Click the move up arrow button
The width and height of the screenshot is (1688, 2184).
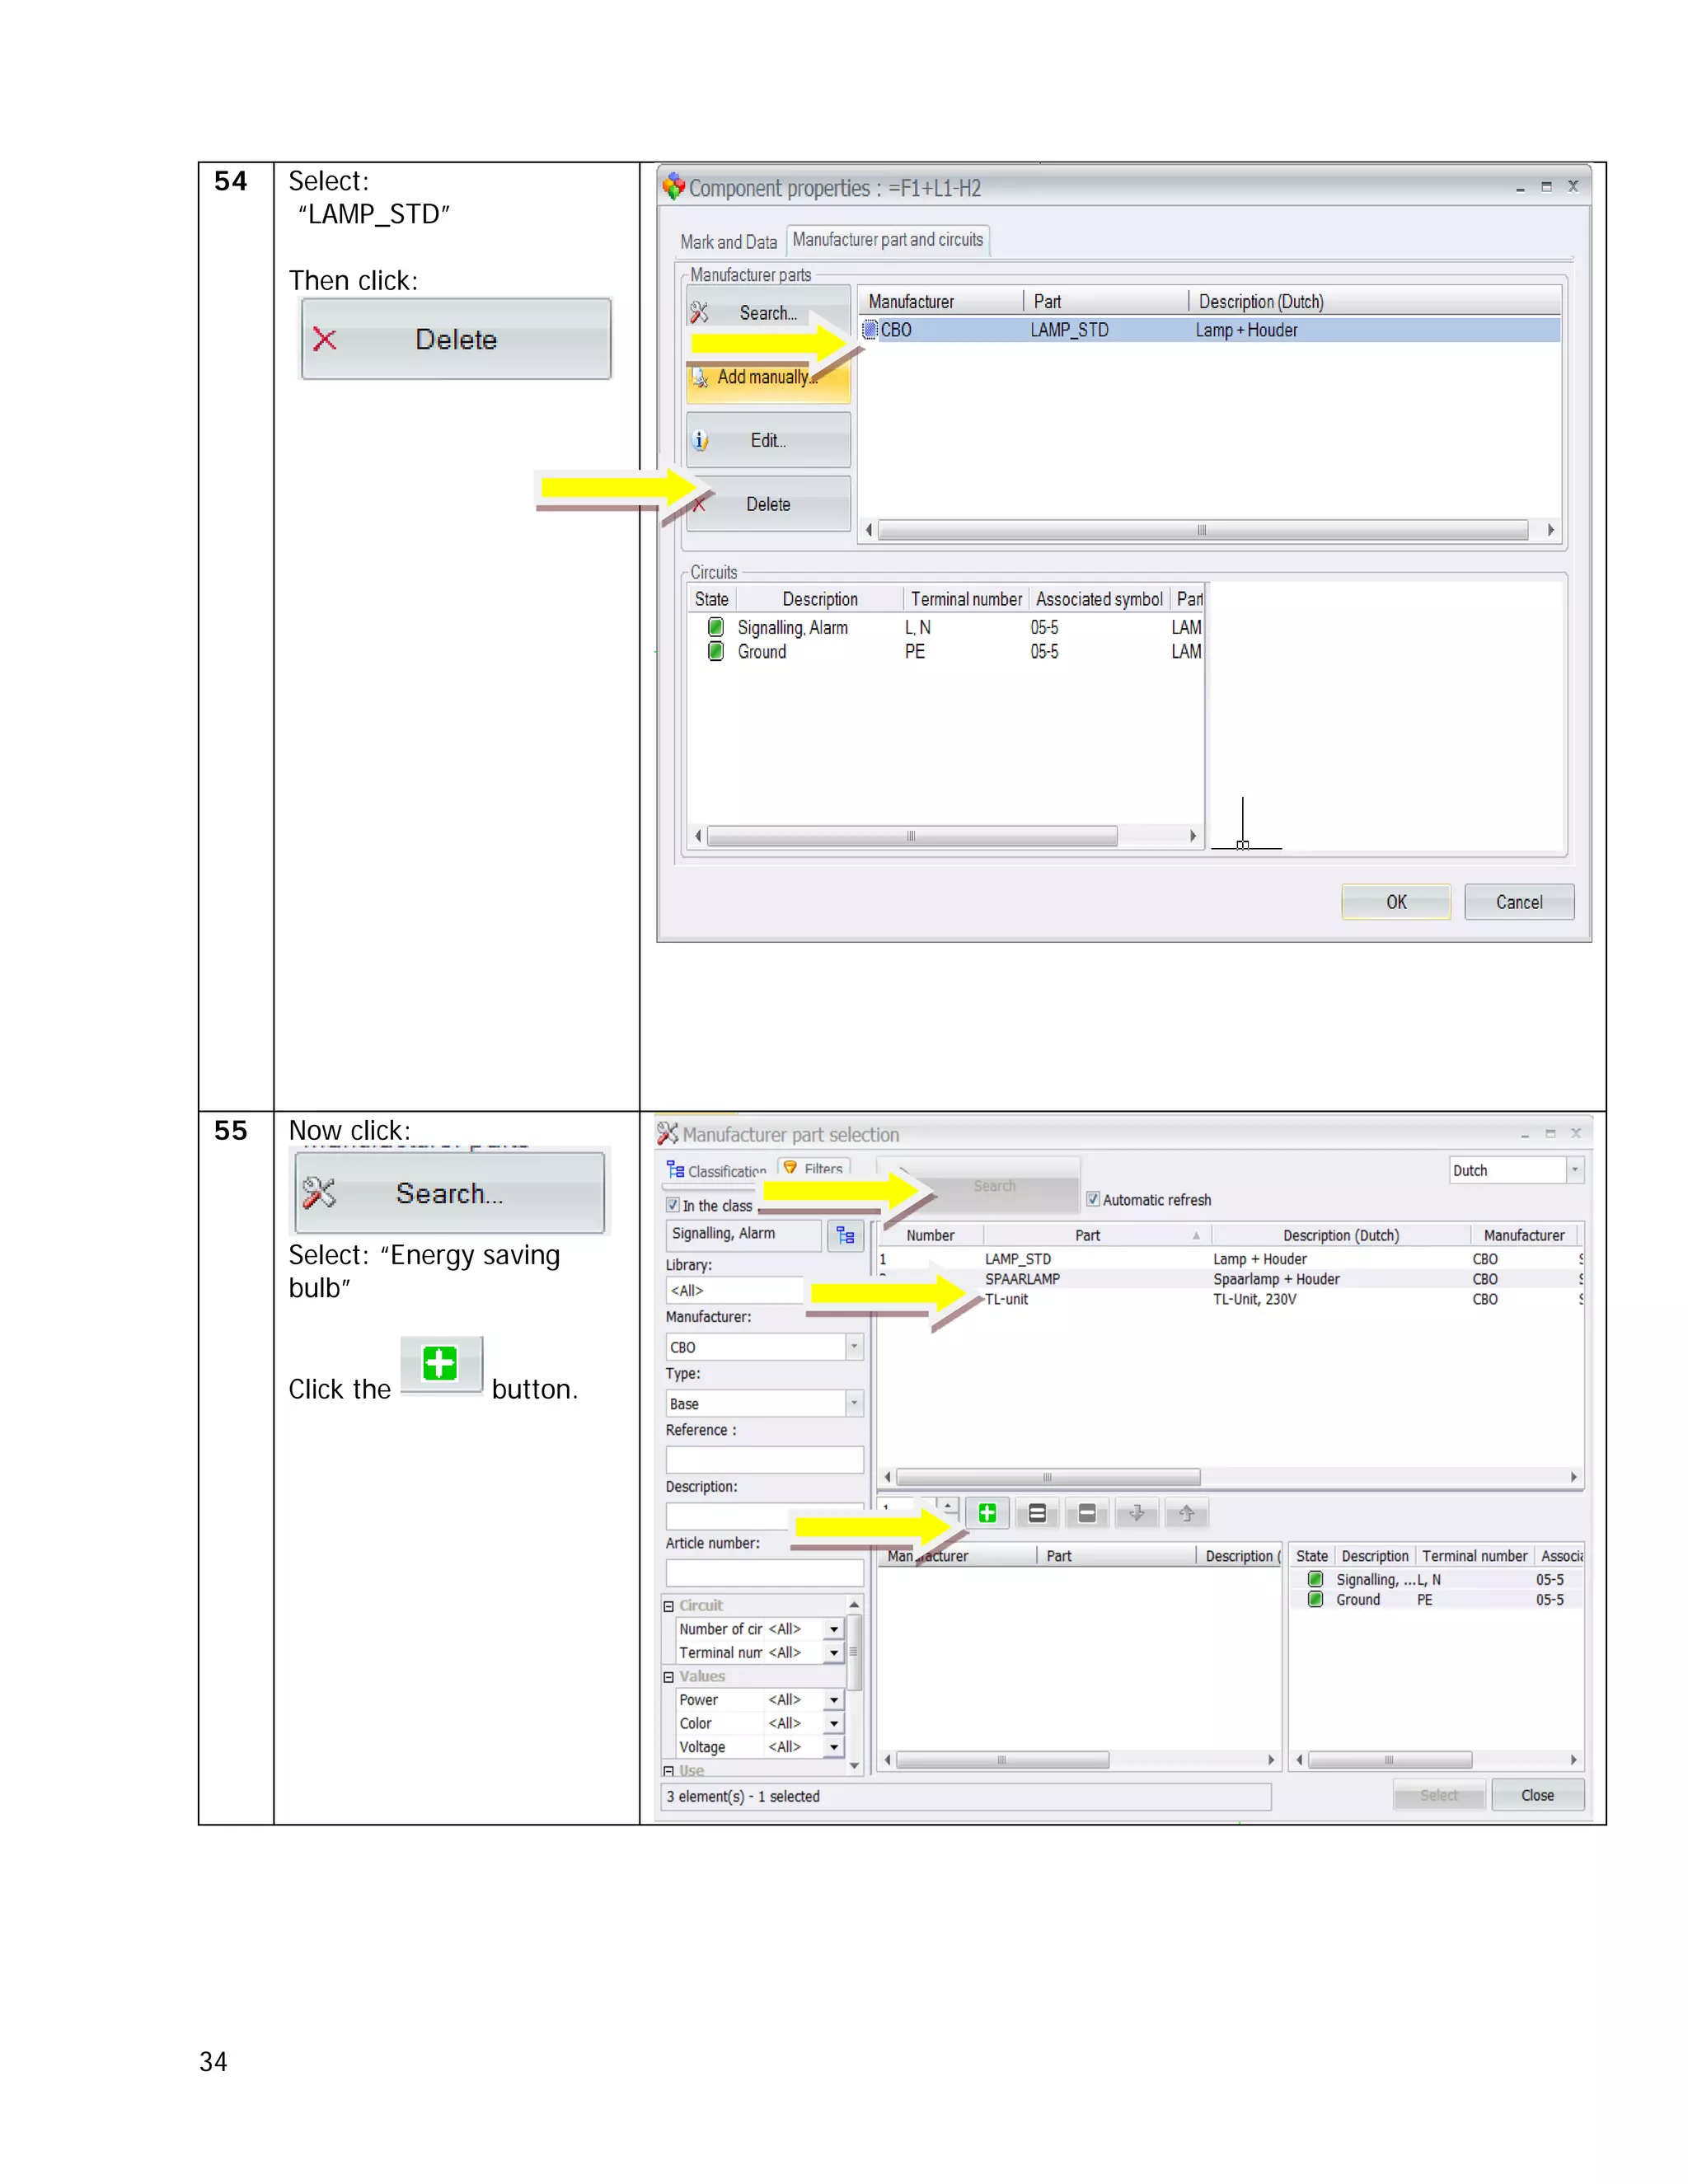click(1187, 1513)
